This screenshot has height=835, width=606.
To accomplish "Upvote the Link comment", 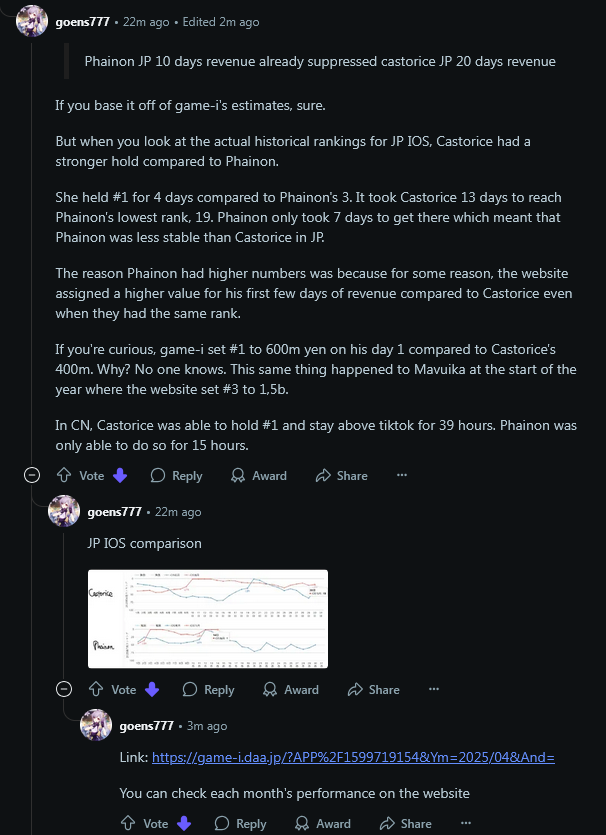I will tap(128, 824).
